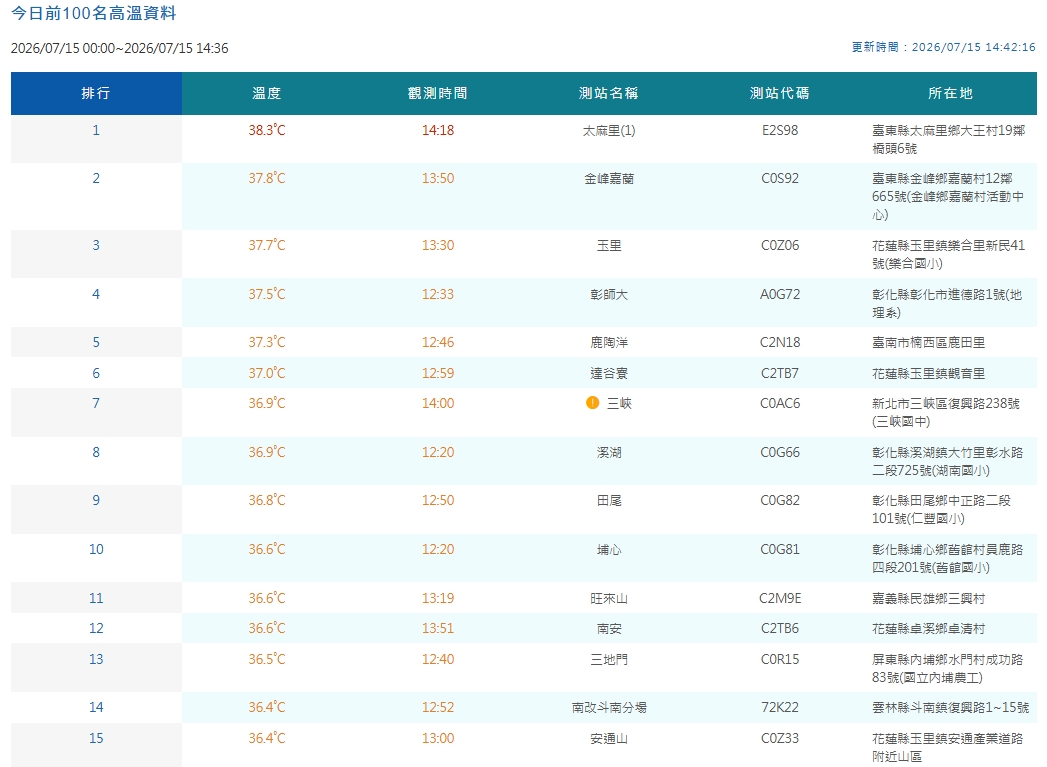Click temperature value 37.5°C
This screenshot has width=1047, height=767.
point(267,294)
